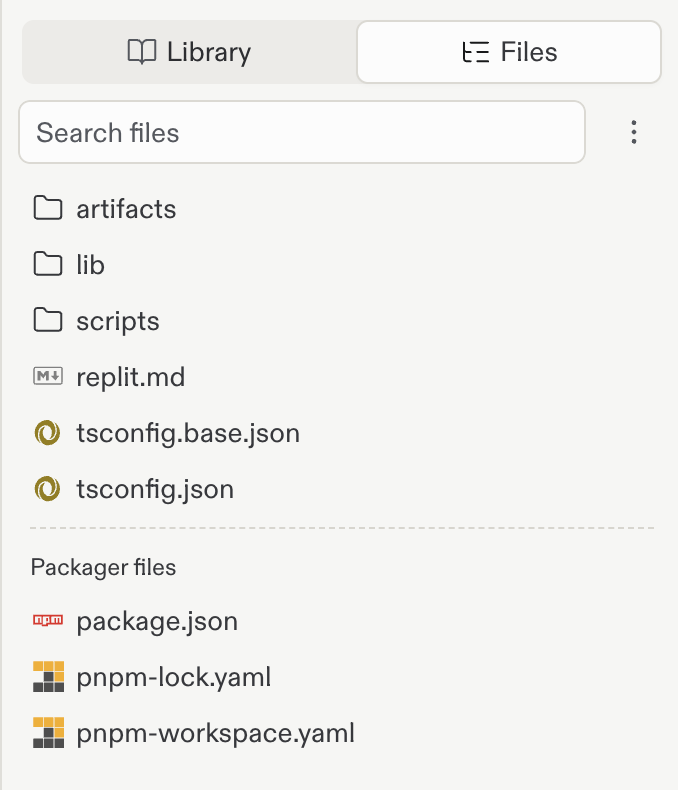
Task: Switch to the Library tab
Action: [x=189, y=52]
